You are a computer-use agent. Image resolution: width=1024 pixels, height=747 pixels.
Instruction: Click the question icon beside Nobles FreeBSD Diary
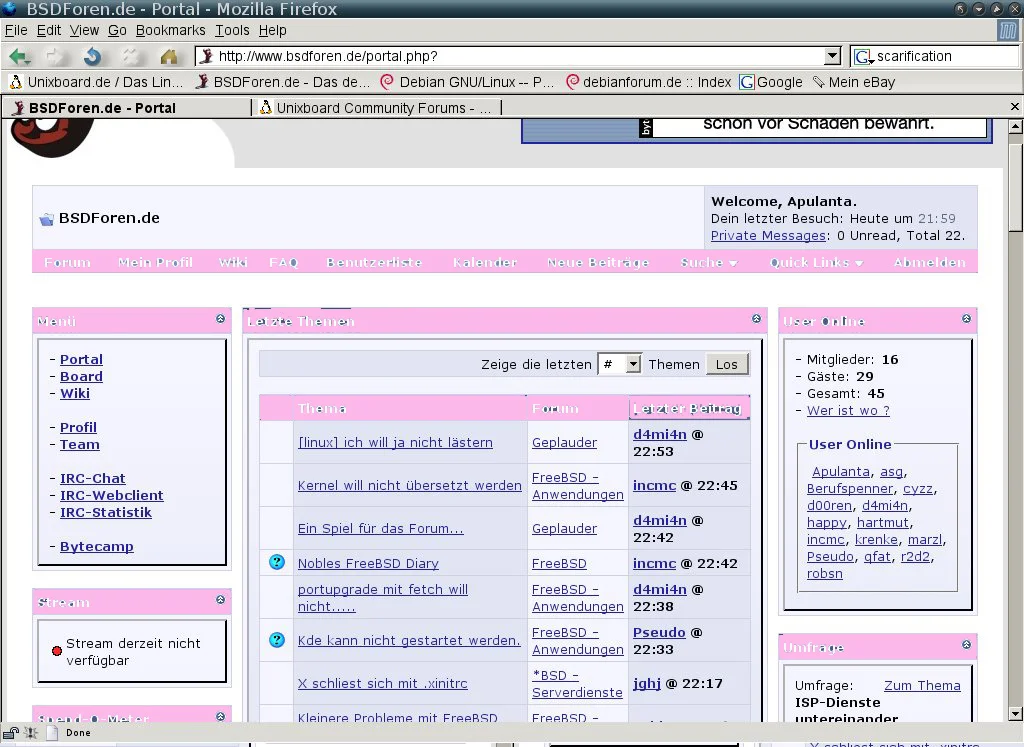coord(277,562)
